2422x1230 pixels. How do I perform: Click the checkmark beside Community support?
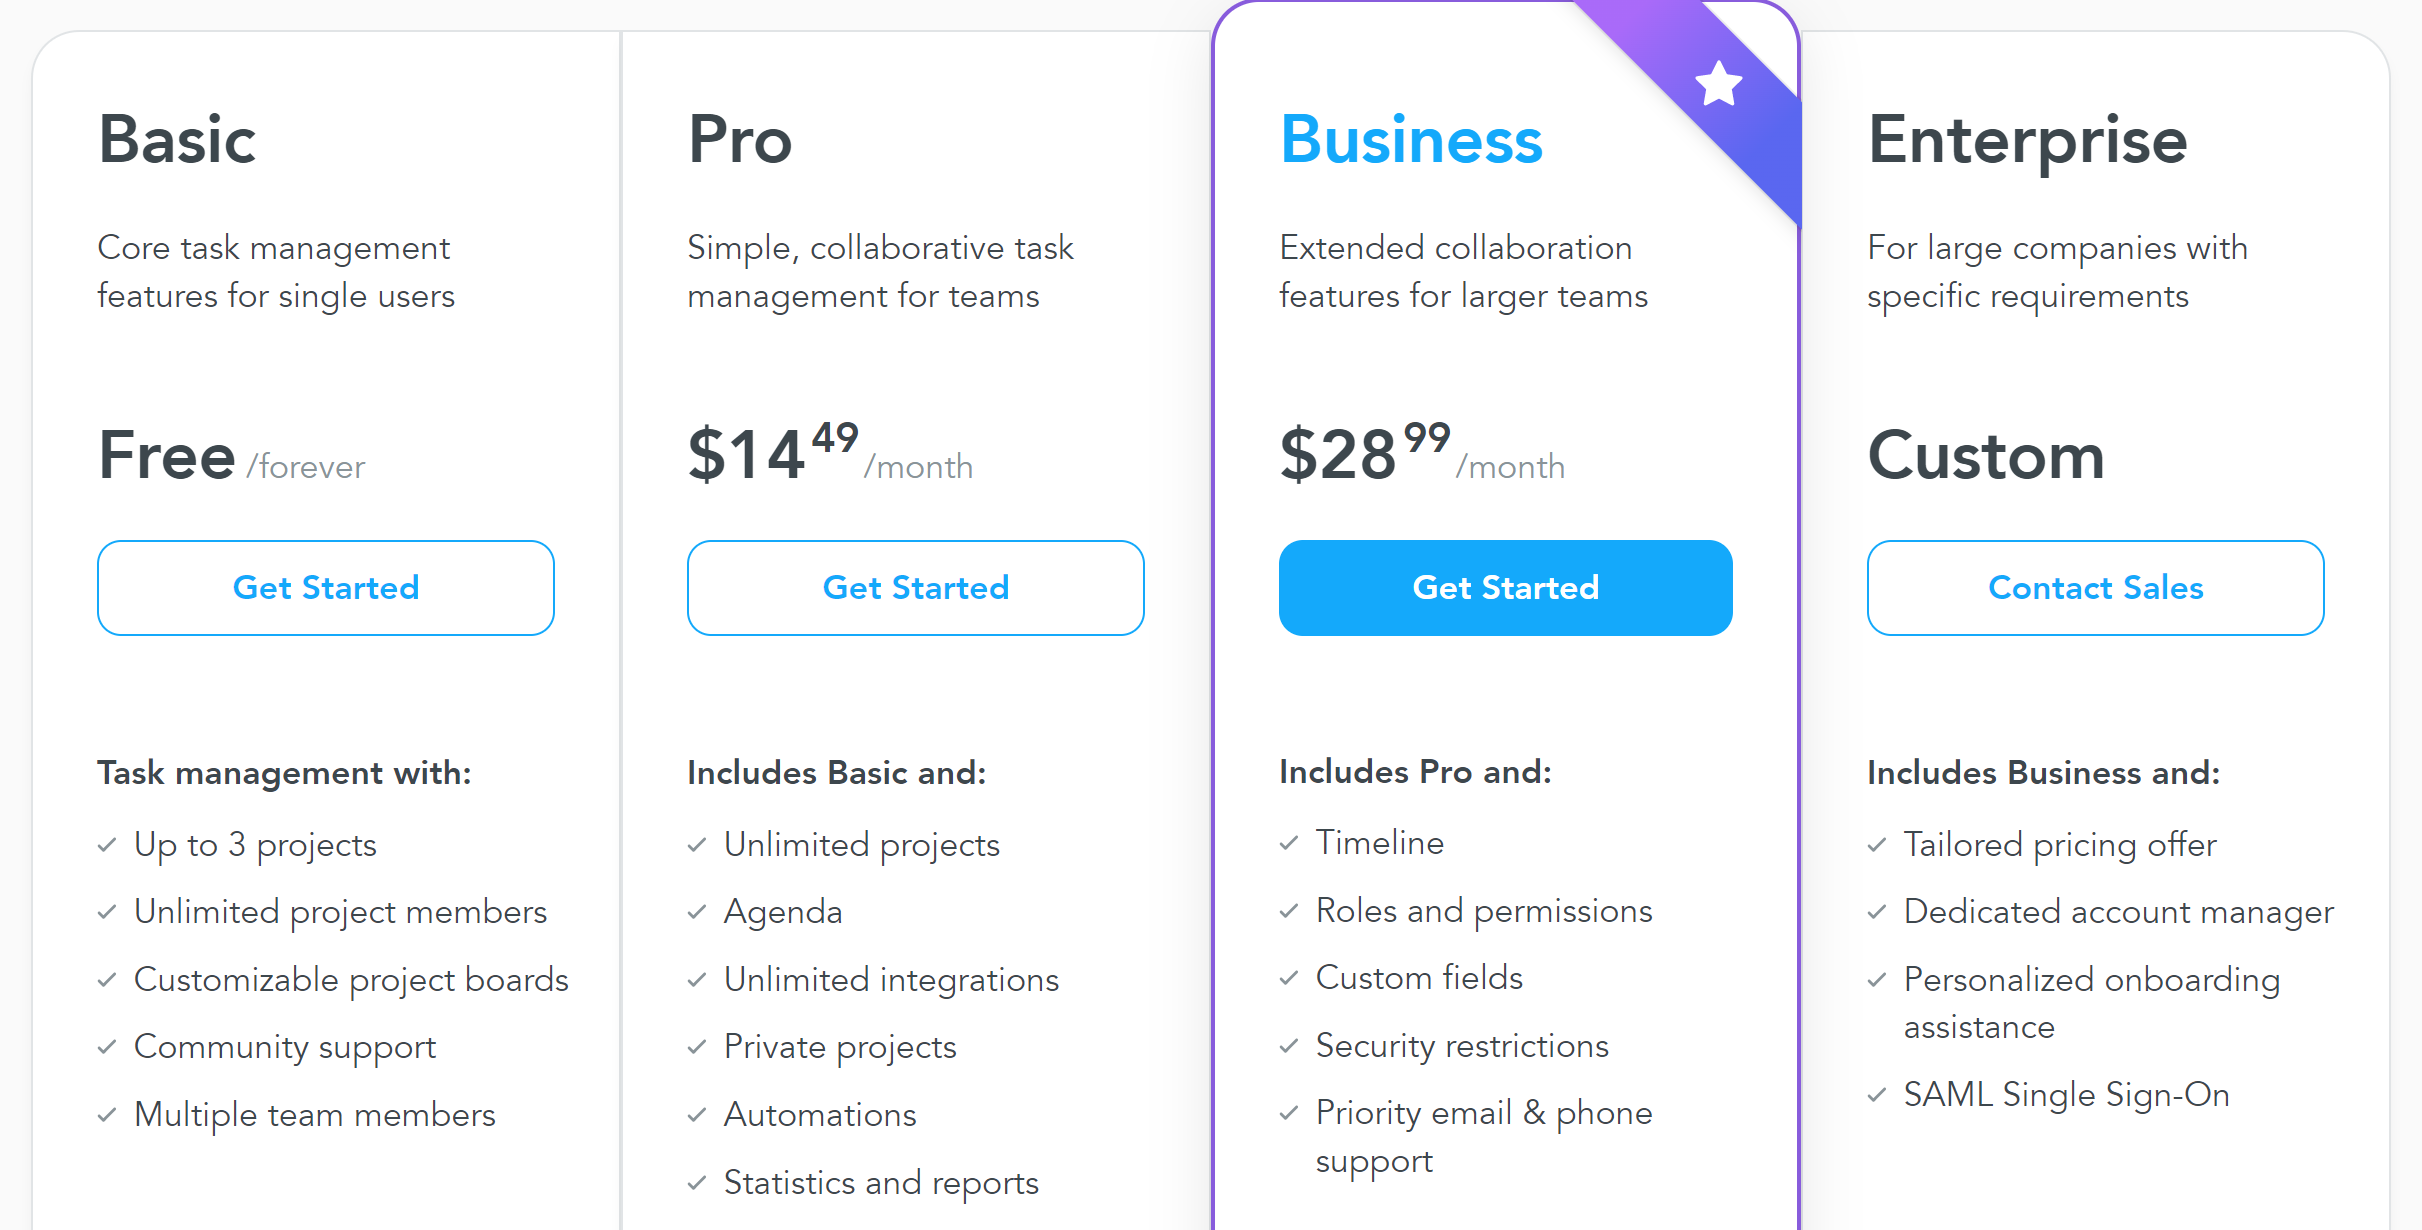pyautogui.click(x=108, y=1048)
